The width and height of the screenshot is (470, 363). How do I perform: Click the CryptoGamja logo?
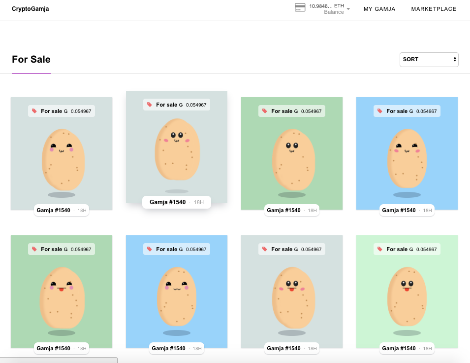tap(30, 9)
